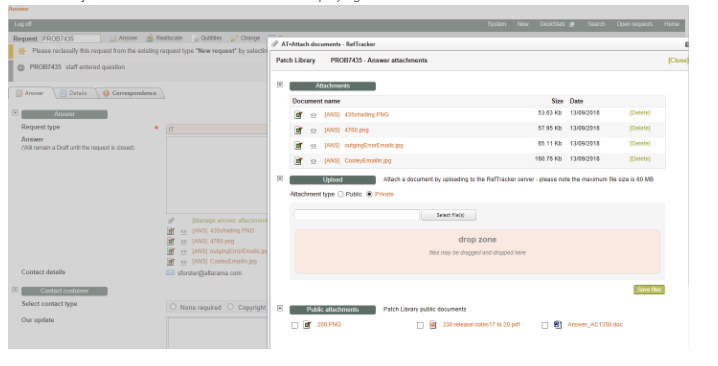Open the outgingErrorEmails.jpg file link in dialog
This screenshot has height=366, width=718.
click(x=374, y=146)
